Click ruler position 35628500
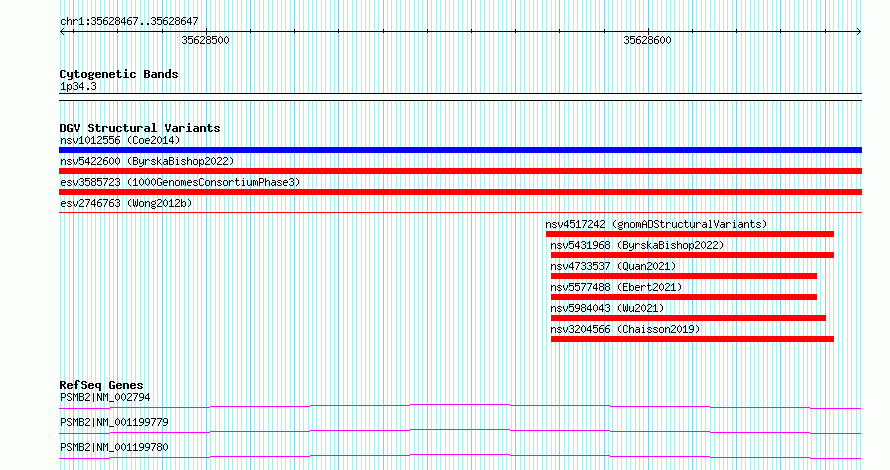Viewport: 890px width, 470px height. pyautogui.click(x=205, y=40)
